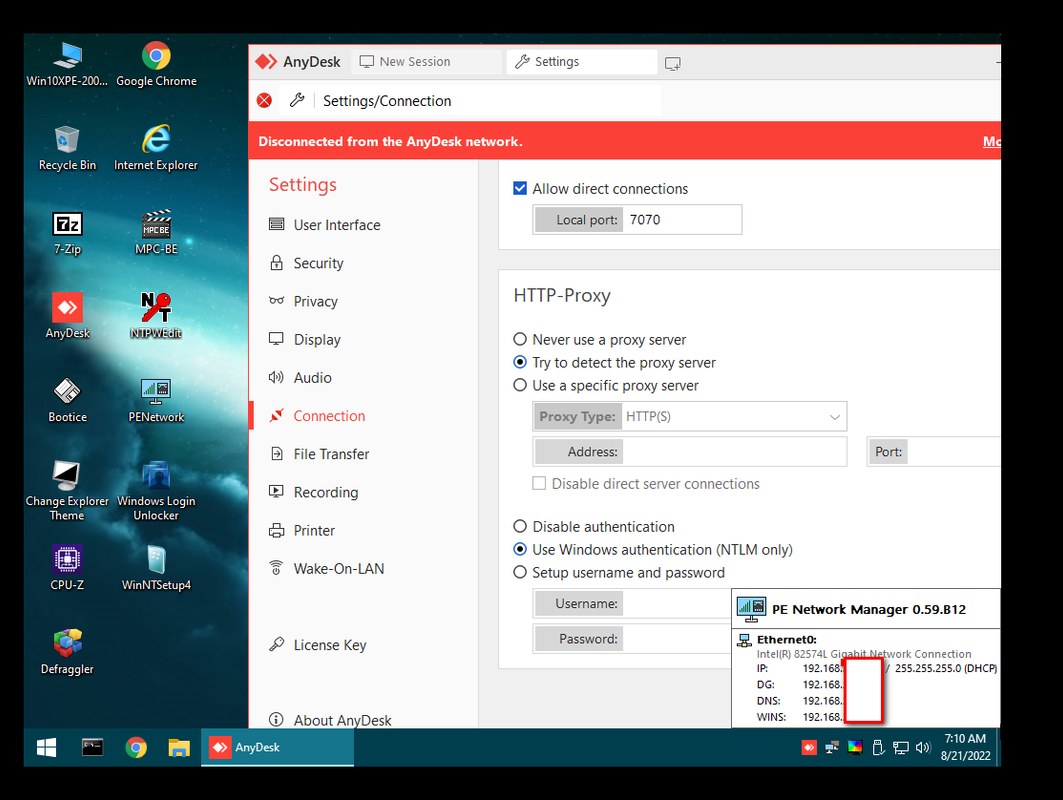1063x800 pixels.
Task: Select Use a specific proxy server
Action: [520, 385]
